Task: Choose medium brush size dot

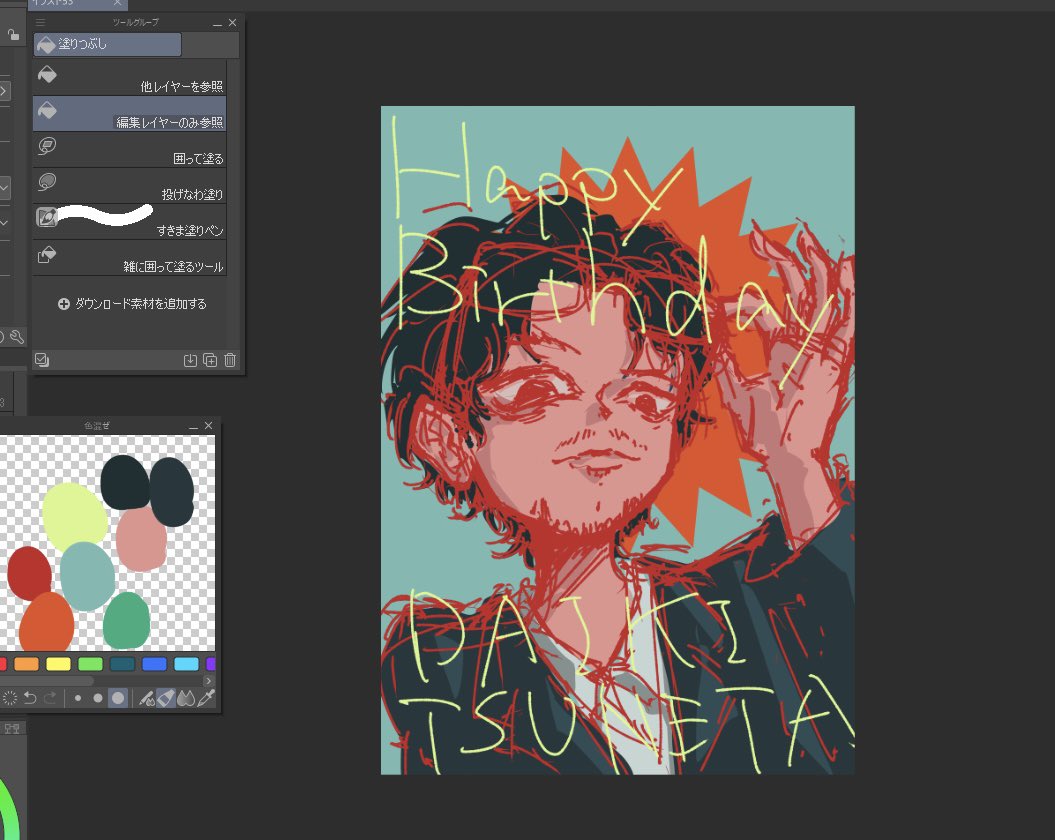Action: click(x=98, y=699)
